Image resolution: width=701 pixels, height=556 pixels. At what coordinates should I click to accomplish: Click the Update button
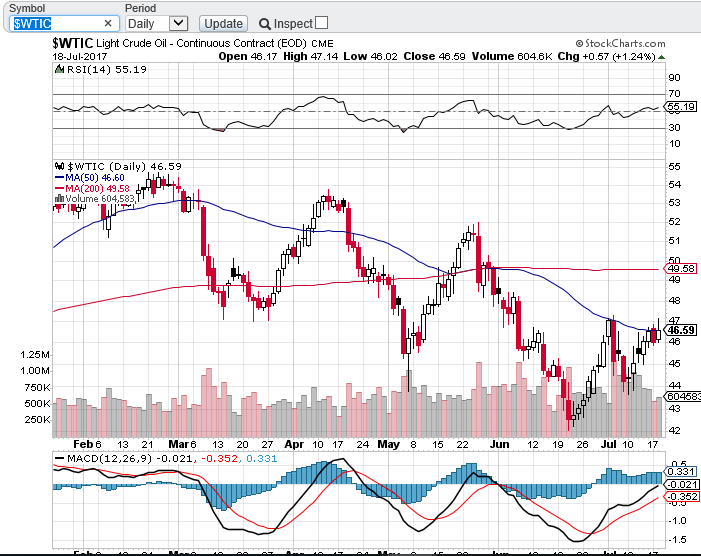click(223, 24)
